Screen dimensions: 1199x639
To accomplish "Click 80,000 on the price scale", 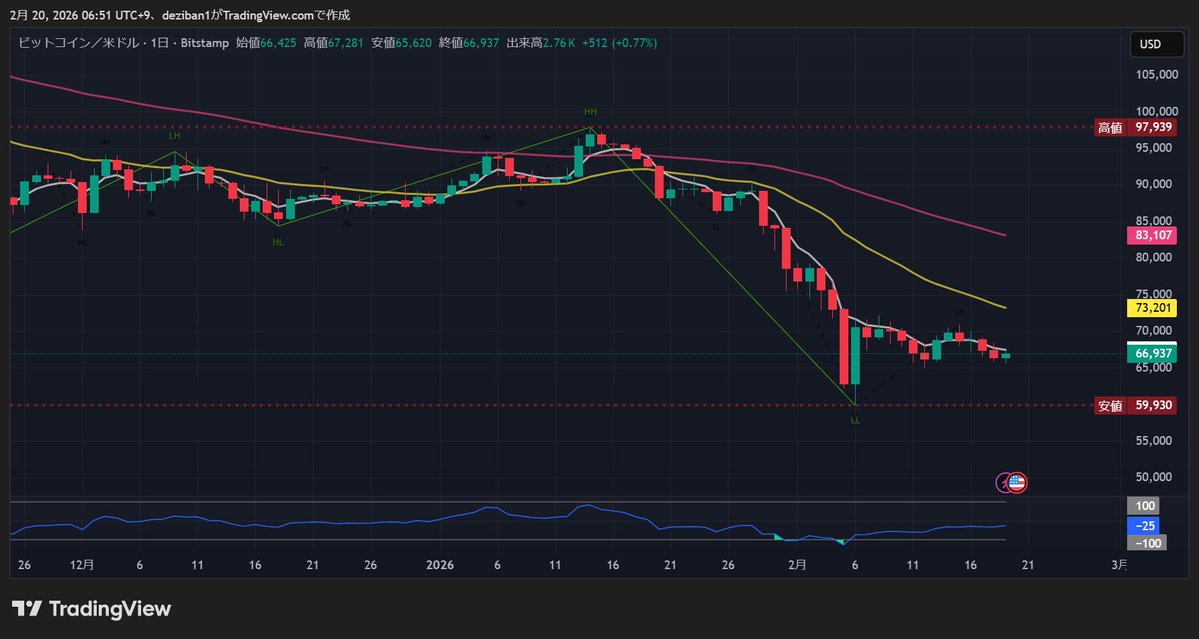I will [x=1156, y=257].
